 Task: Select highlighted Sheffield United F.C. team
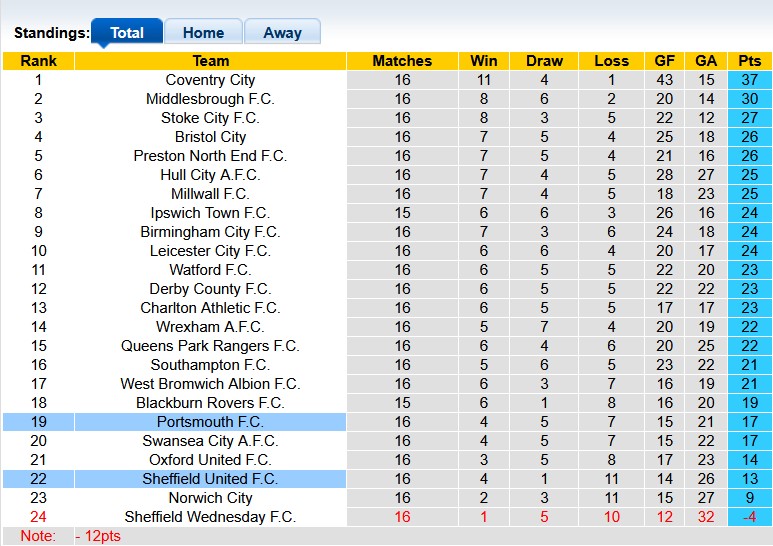210,479
